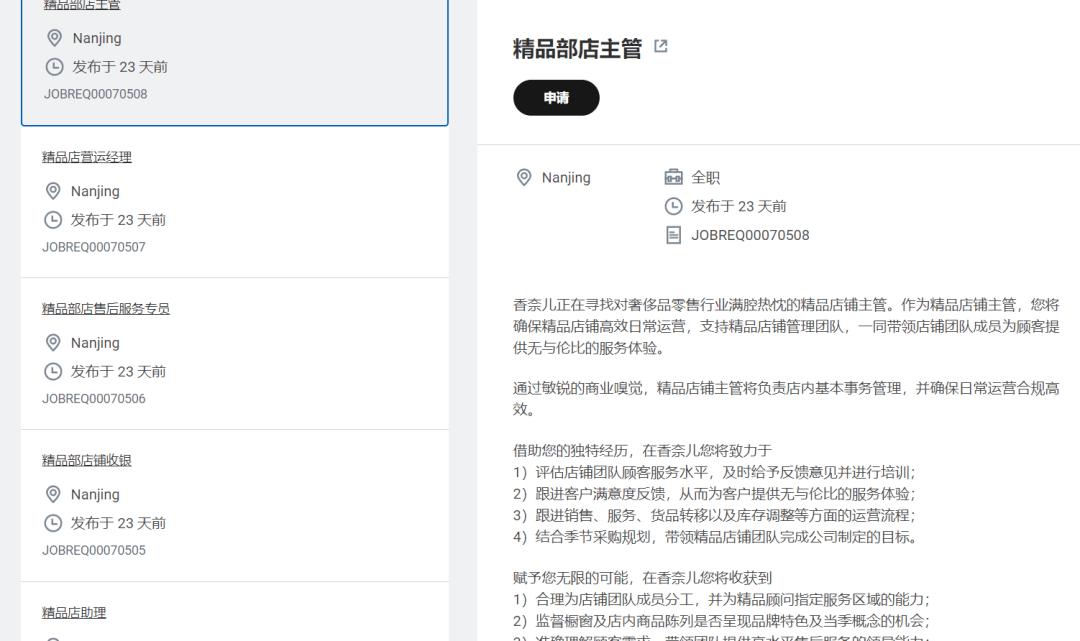This screenshot has width=1080, height=641.
Task: Click the briefcase icon beside 全职
Action: pyautogui.click(x=673, y=178)
